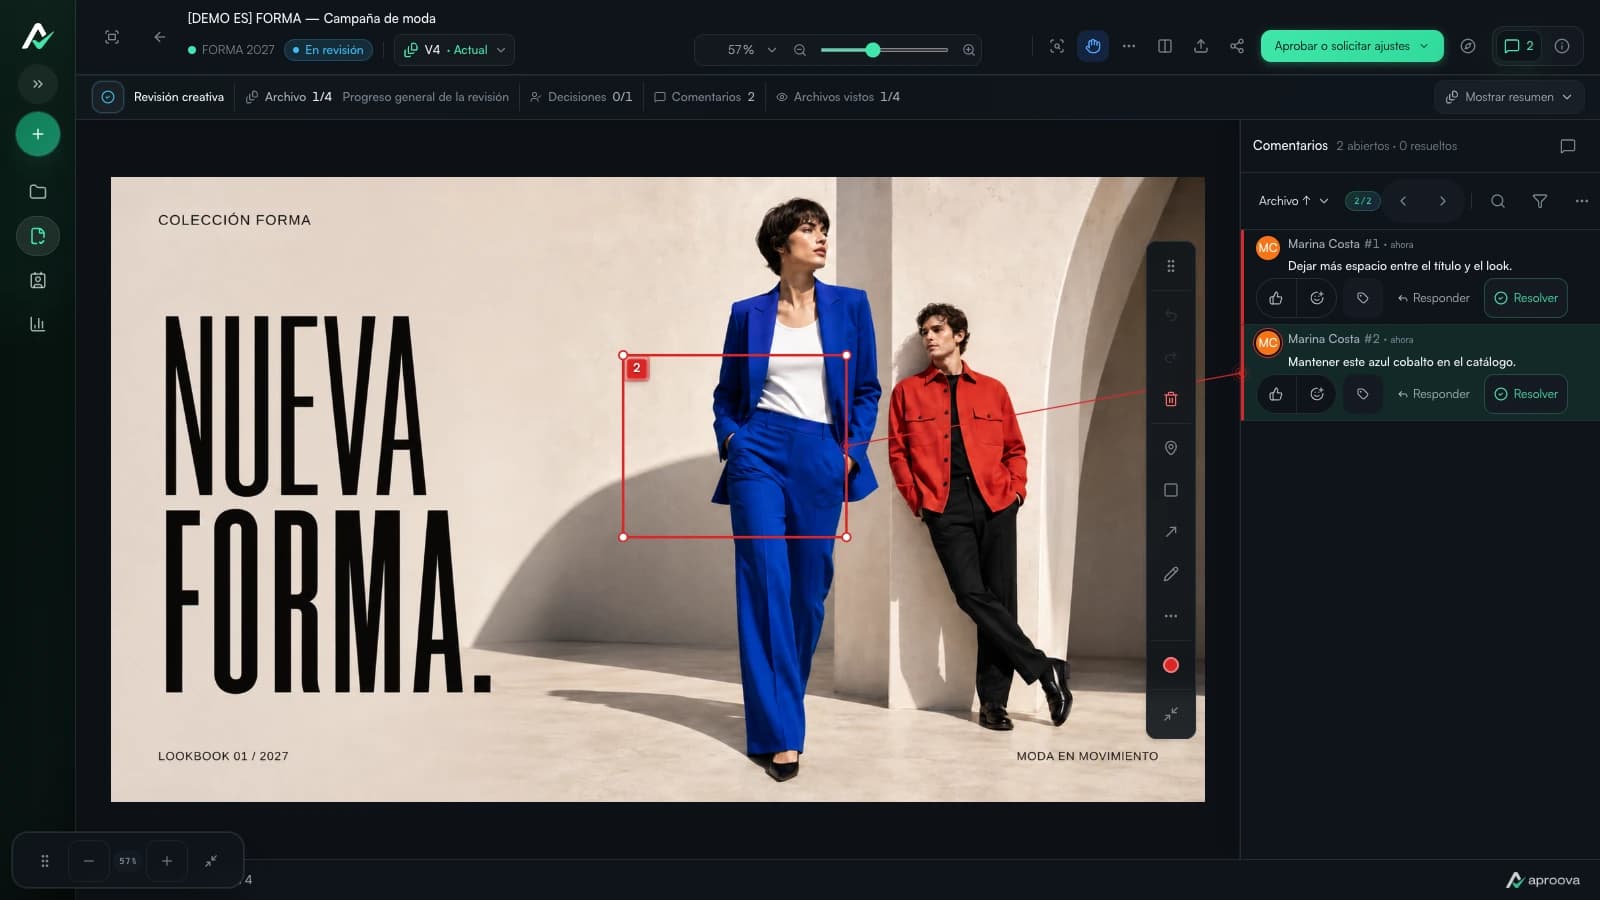The height and width of the screenshot is (900, 1600).
Task: Collapse the annotation toolbar with arrows icon
Action: (x=1171, y=714)
